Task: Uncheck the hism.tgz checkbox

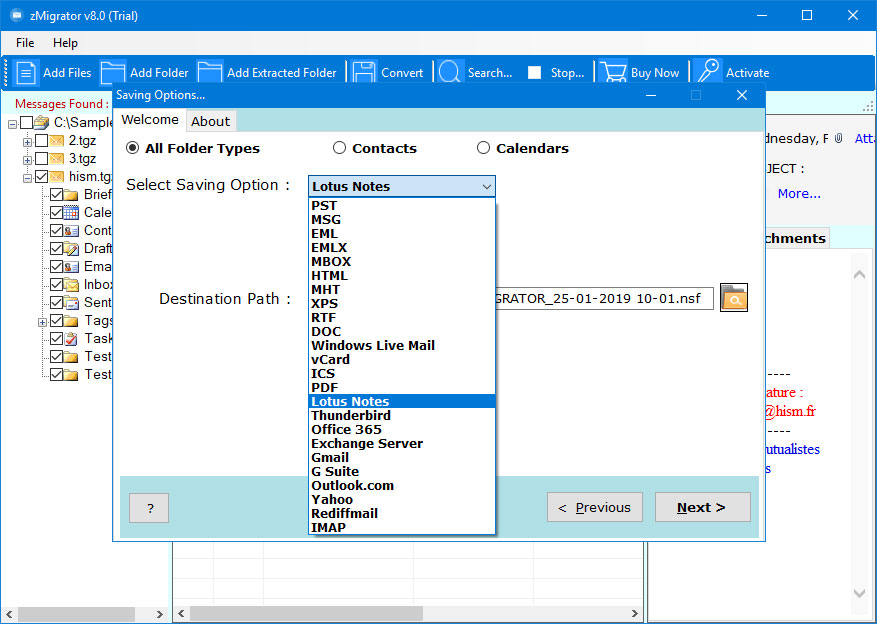Action: (41, 177)
